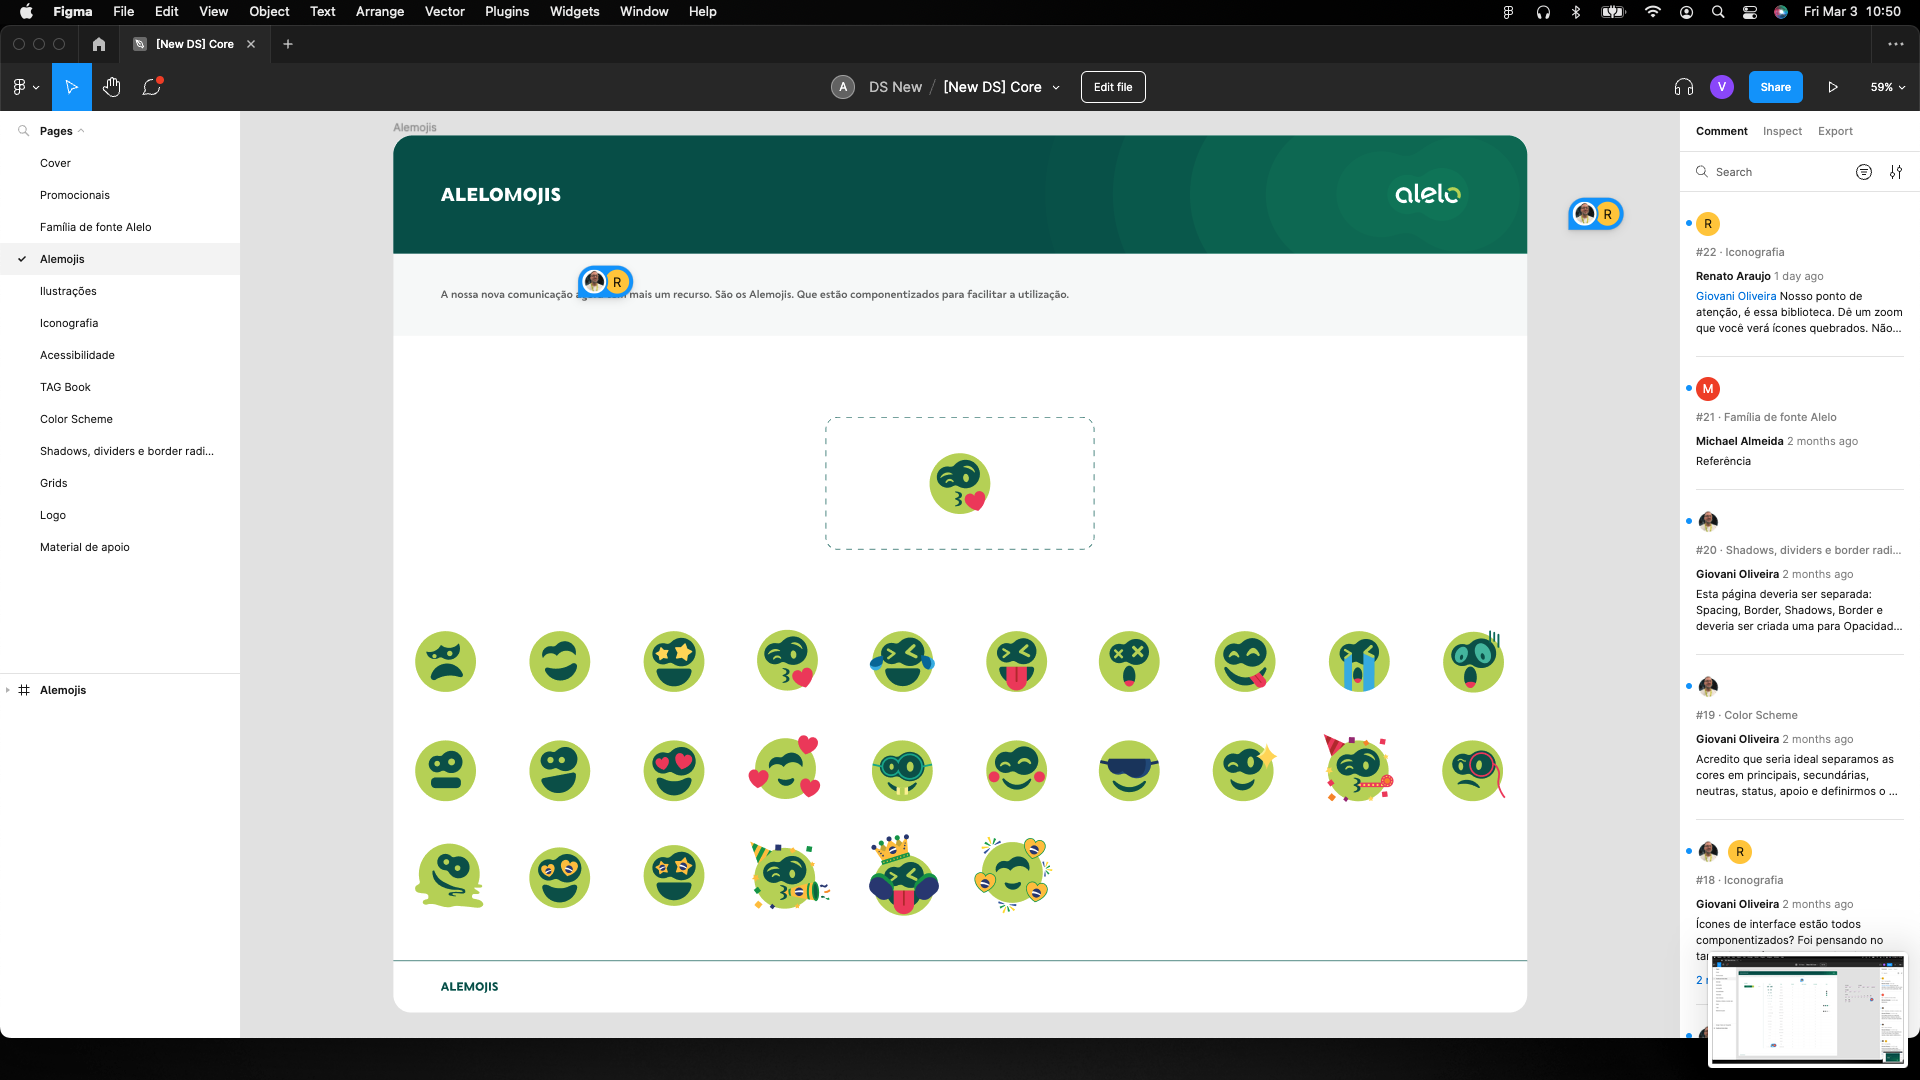1920x1080 pixels.
Task: Open the file name chevron dropdown
Action: (1056, 88)
